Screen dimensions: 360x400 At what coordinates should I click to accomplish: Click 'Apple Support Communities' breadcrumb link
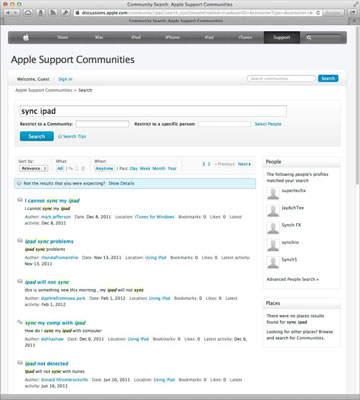tap(44, 90)
